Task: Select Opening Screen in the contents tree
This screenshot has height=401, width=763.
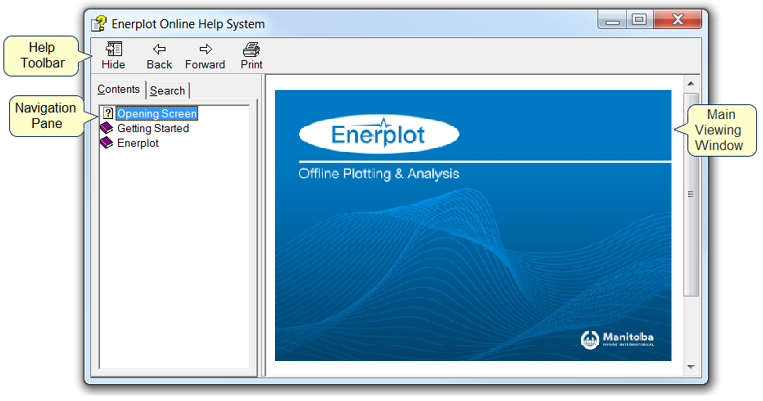Action: tap(156, 113)
